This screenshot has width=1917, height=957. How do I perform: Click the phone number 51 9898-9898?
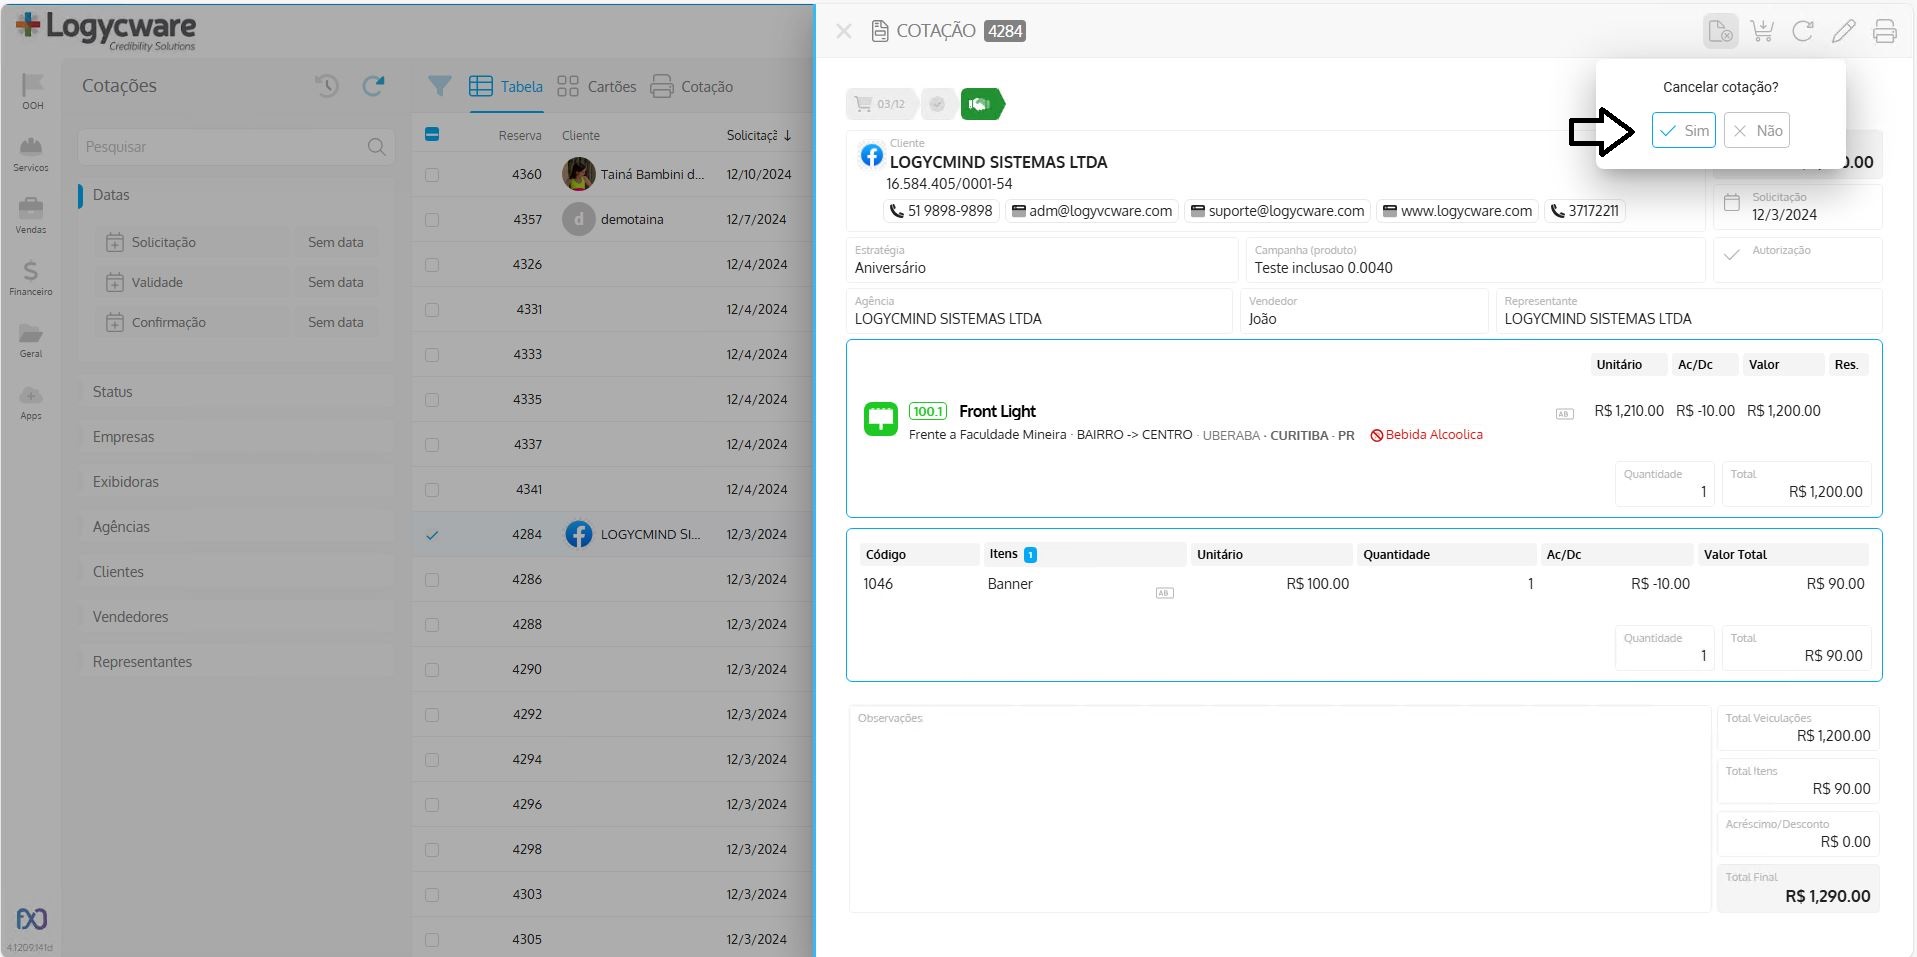point(941,211)
